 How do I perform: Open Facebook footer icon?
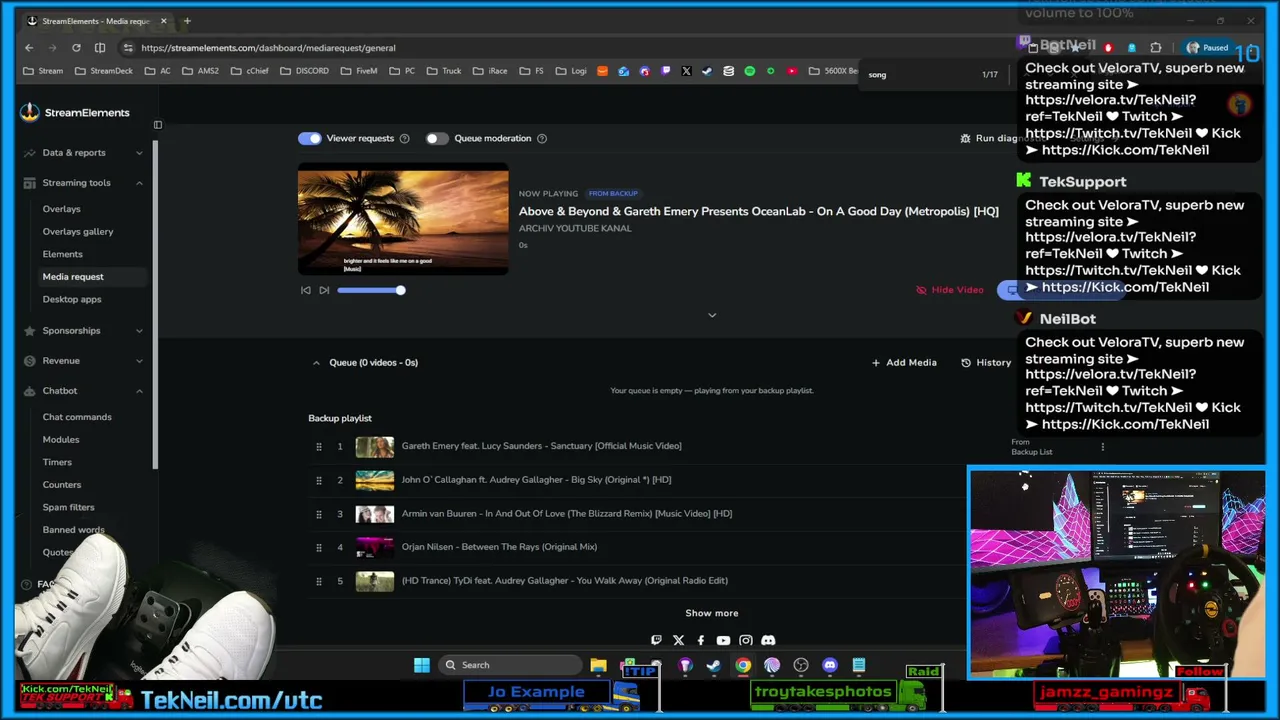point(701,641)
